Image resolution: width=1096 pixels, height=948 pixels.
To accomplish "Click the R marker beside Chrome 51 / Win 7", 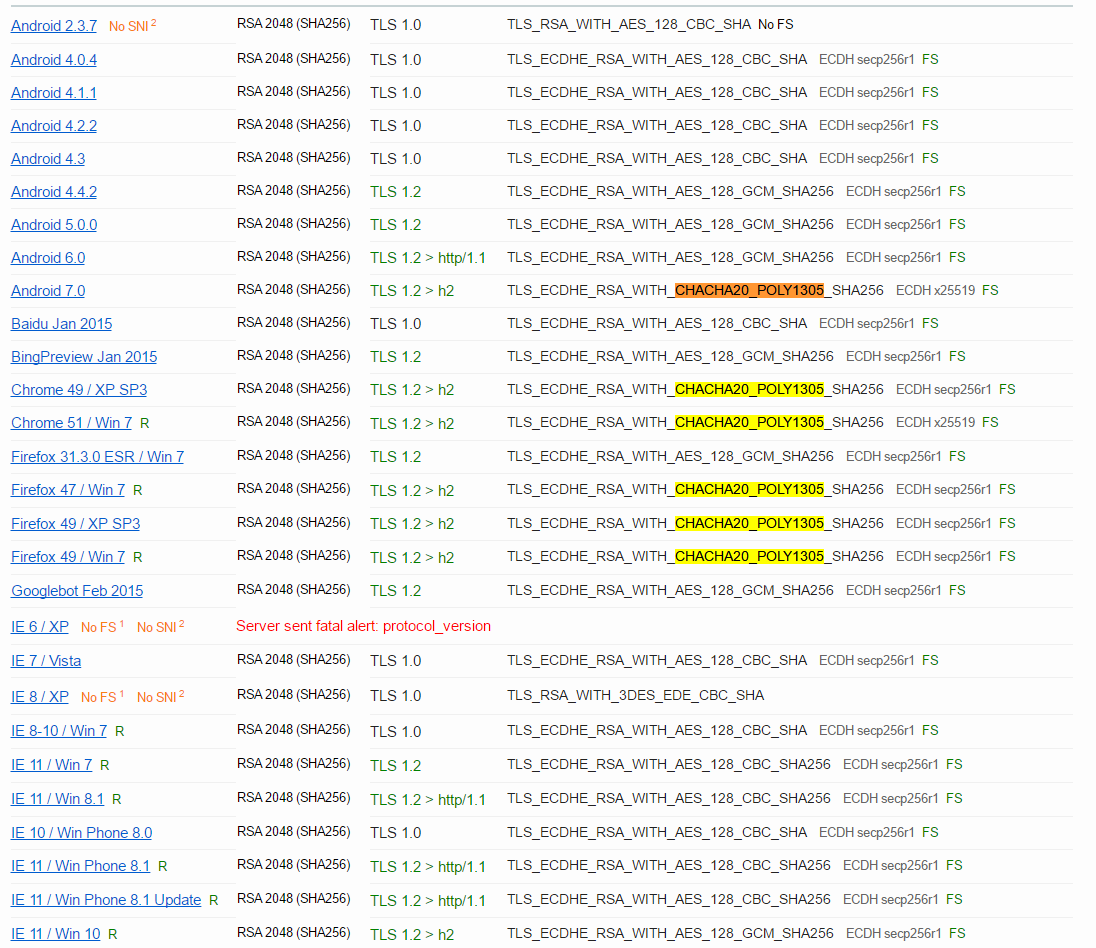I will (x=145, y=424).
